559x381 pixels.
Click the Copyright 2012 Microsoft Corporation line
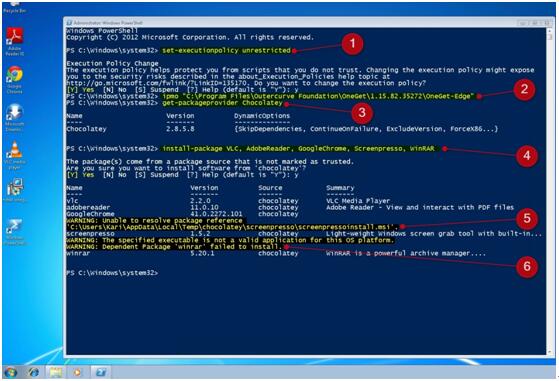point(190,37)
